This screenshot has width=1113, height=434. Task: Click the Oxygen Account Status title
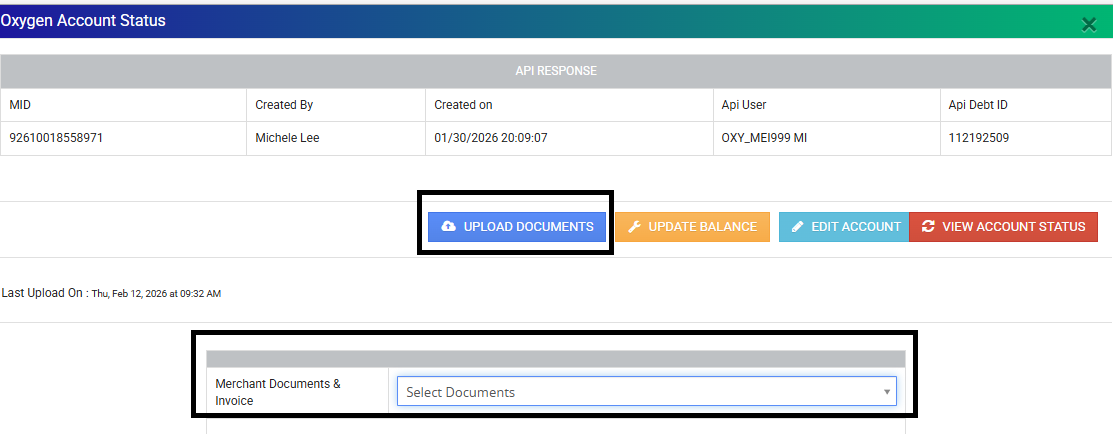coord(83,21)
